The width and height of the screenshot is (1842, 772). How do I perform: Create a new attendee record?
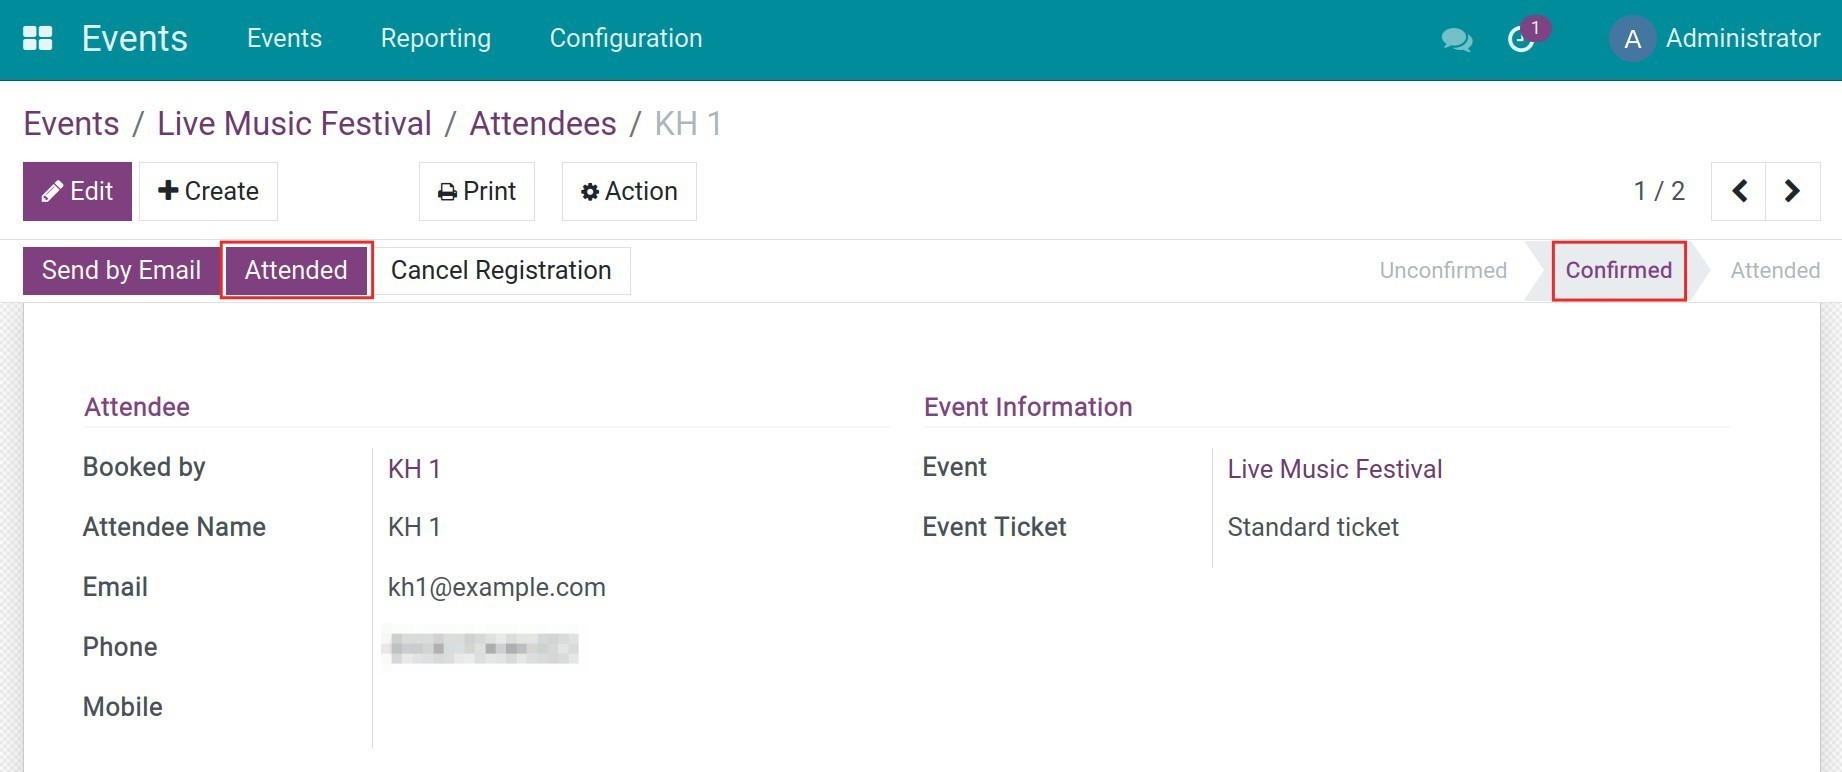point(208,191)
